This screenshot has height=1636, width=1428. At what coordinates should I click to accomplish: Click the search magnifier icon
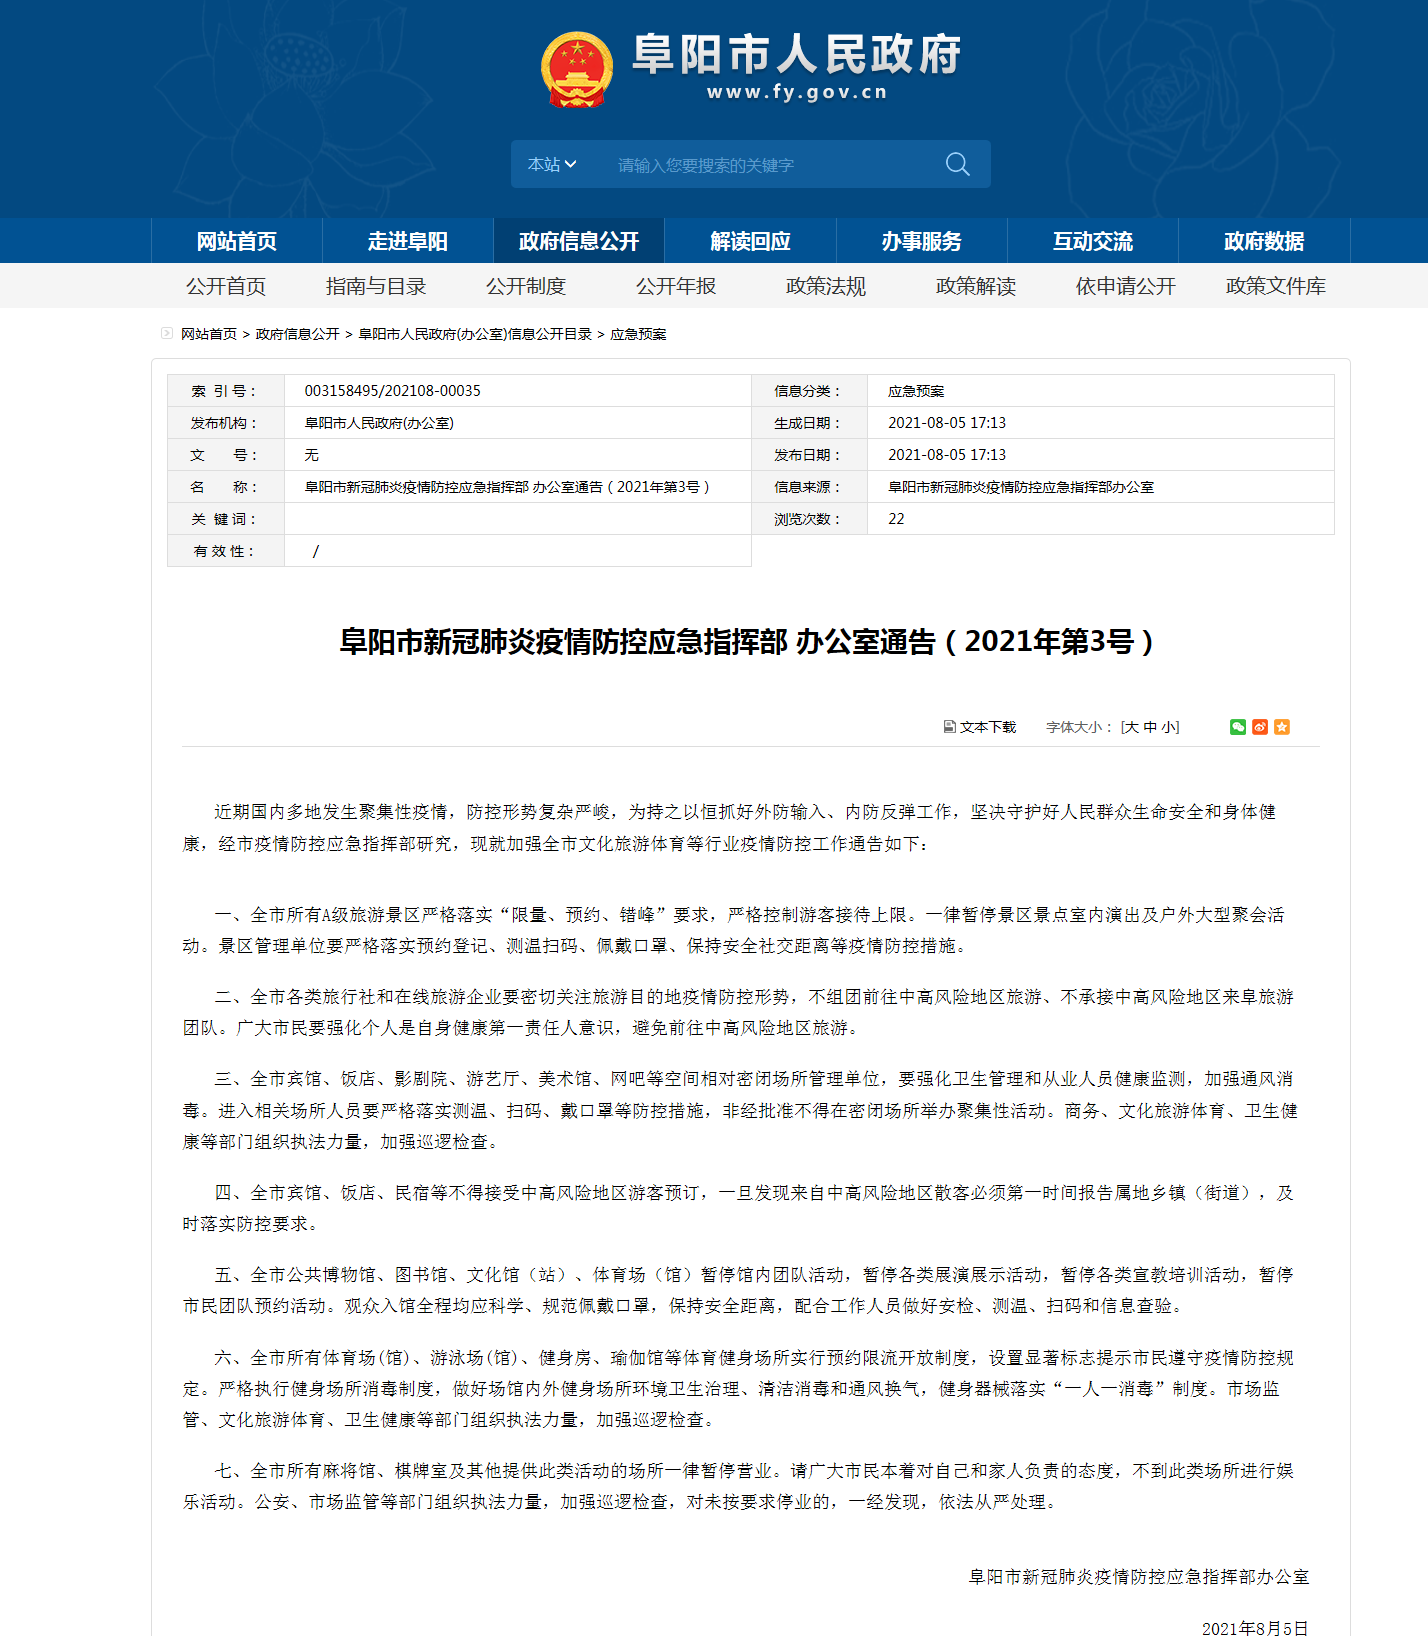coord(957,164)
